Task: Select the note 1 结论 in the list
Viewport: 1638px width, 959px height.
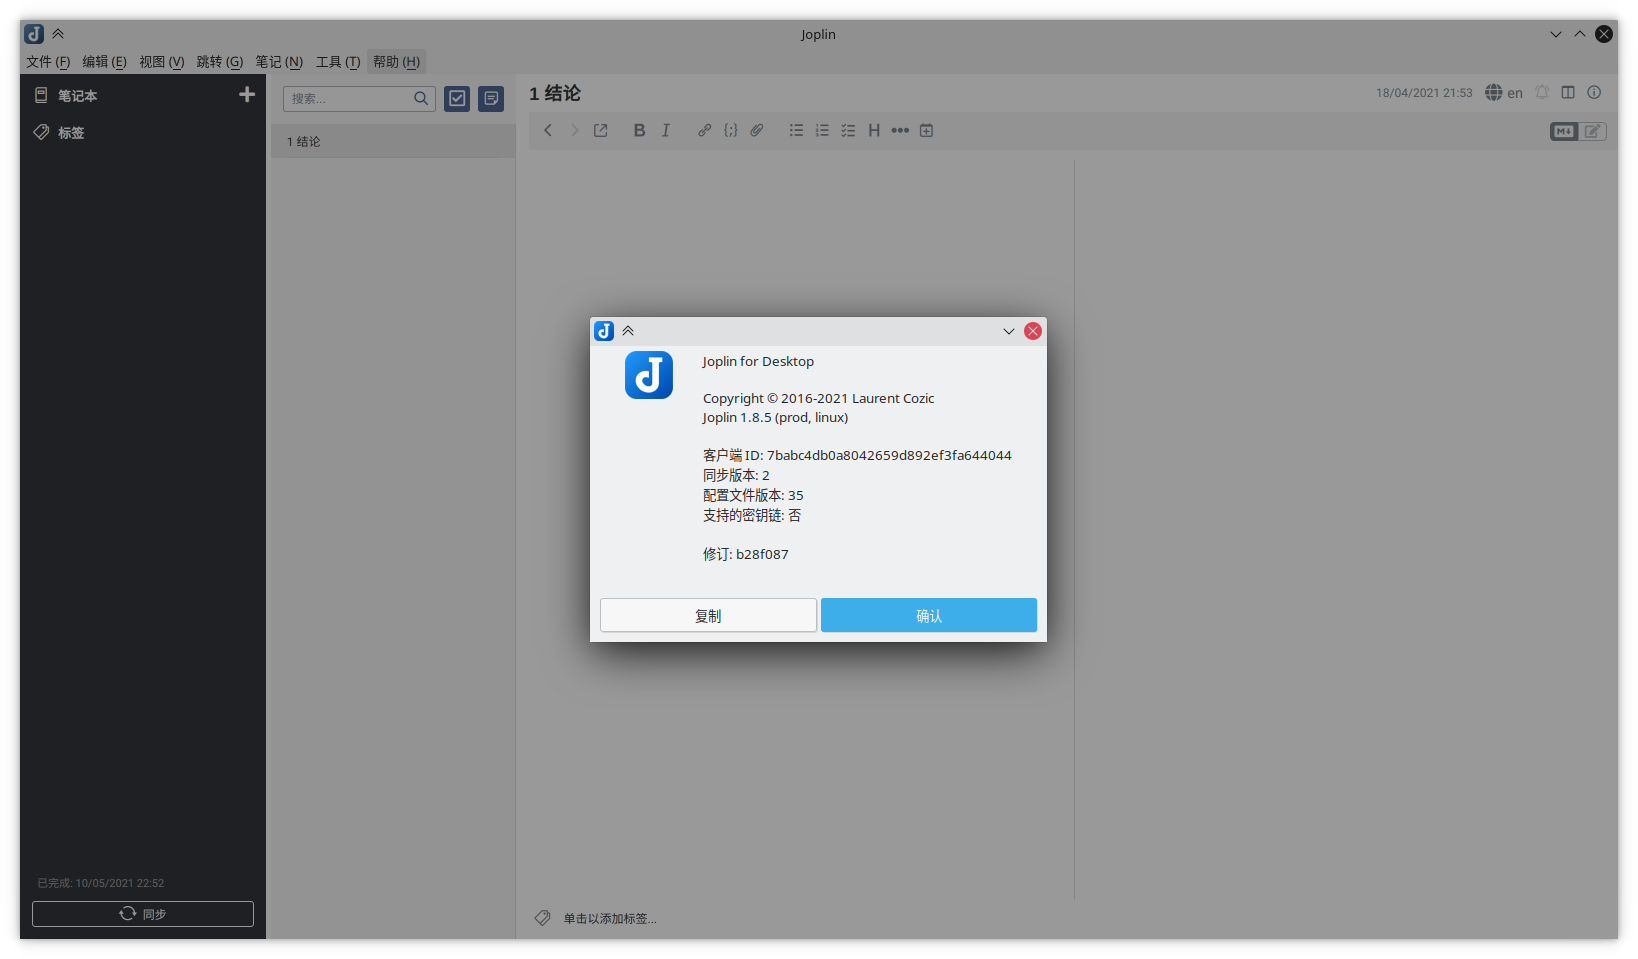Action: coord(393,141)
